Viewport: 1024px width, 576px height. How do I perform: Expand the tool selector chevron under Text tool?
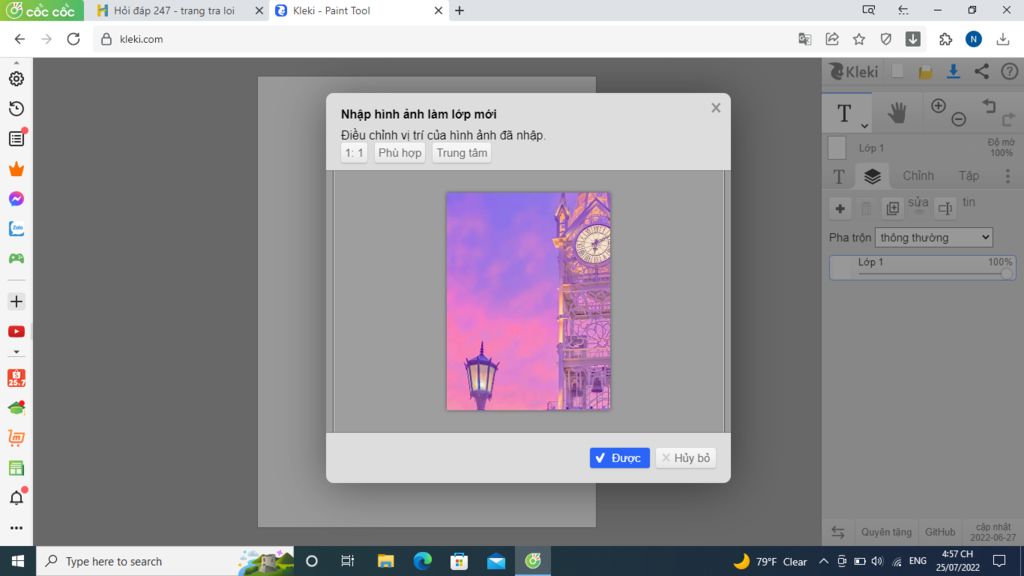864,125
